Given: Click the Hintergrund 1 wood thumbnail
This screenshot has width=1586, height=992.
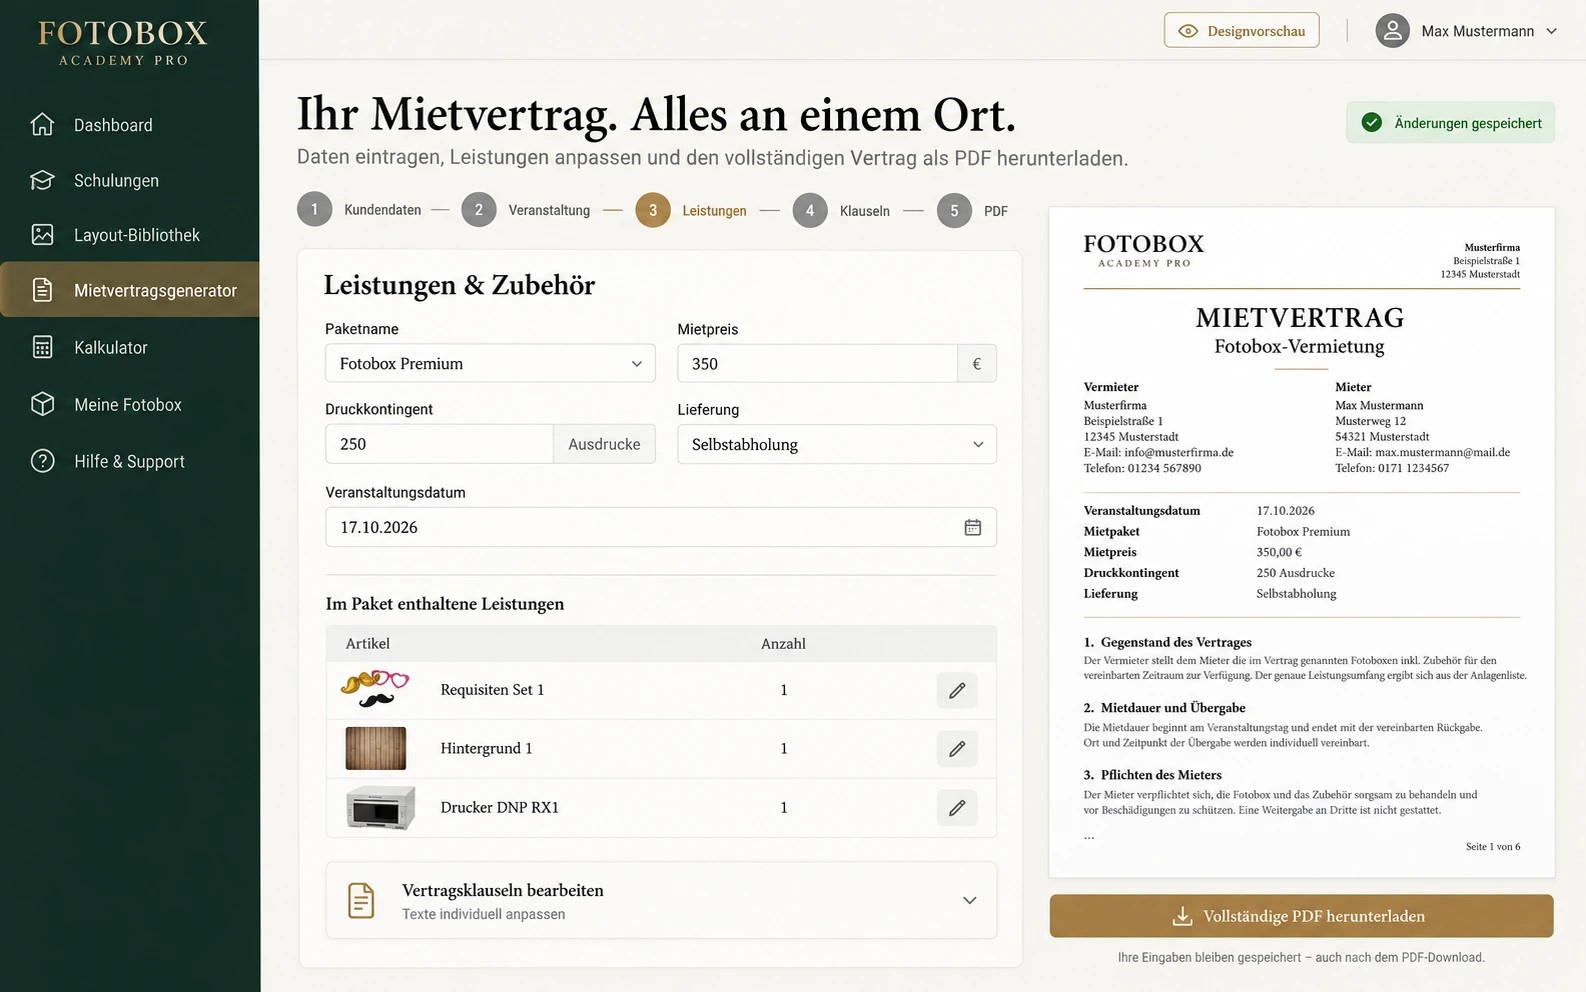Looking at the screenshot, I should click(x=376, y=748).
